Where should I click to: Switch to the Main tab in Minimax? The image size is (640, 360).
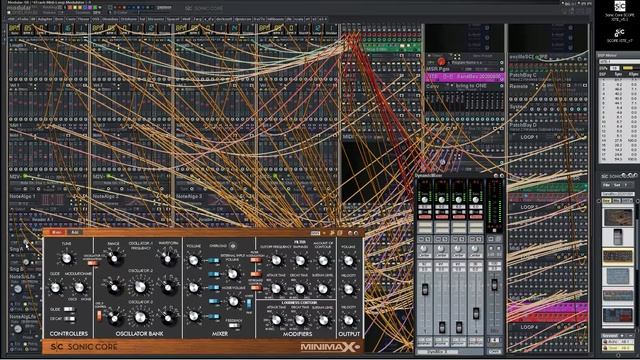tap(57, 232)
